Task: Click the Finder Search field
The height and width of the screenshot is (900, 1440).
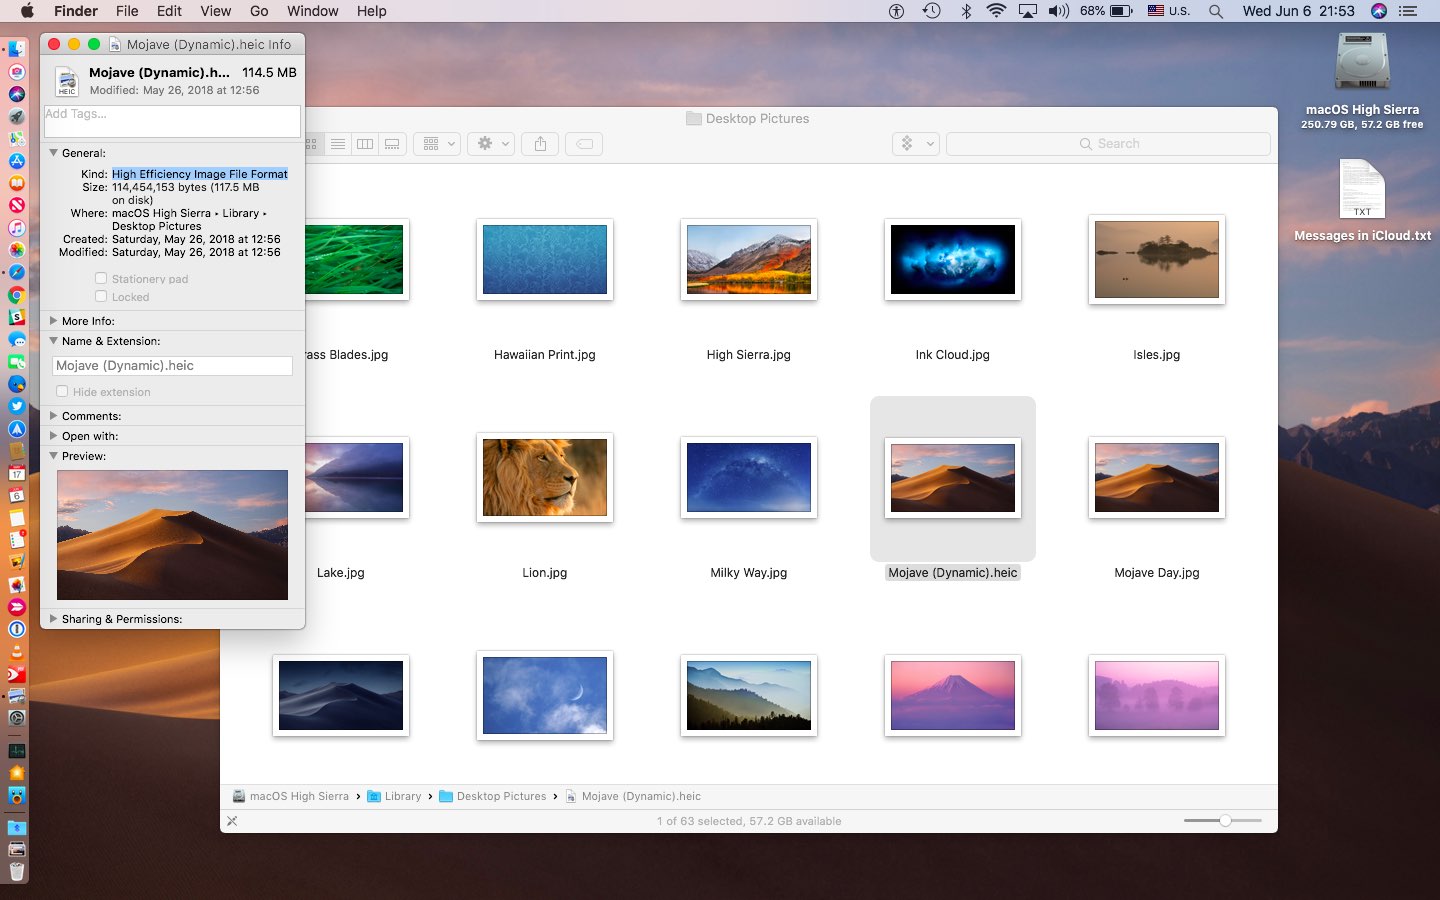Action: point(1108,144)
